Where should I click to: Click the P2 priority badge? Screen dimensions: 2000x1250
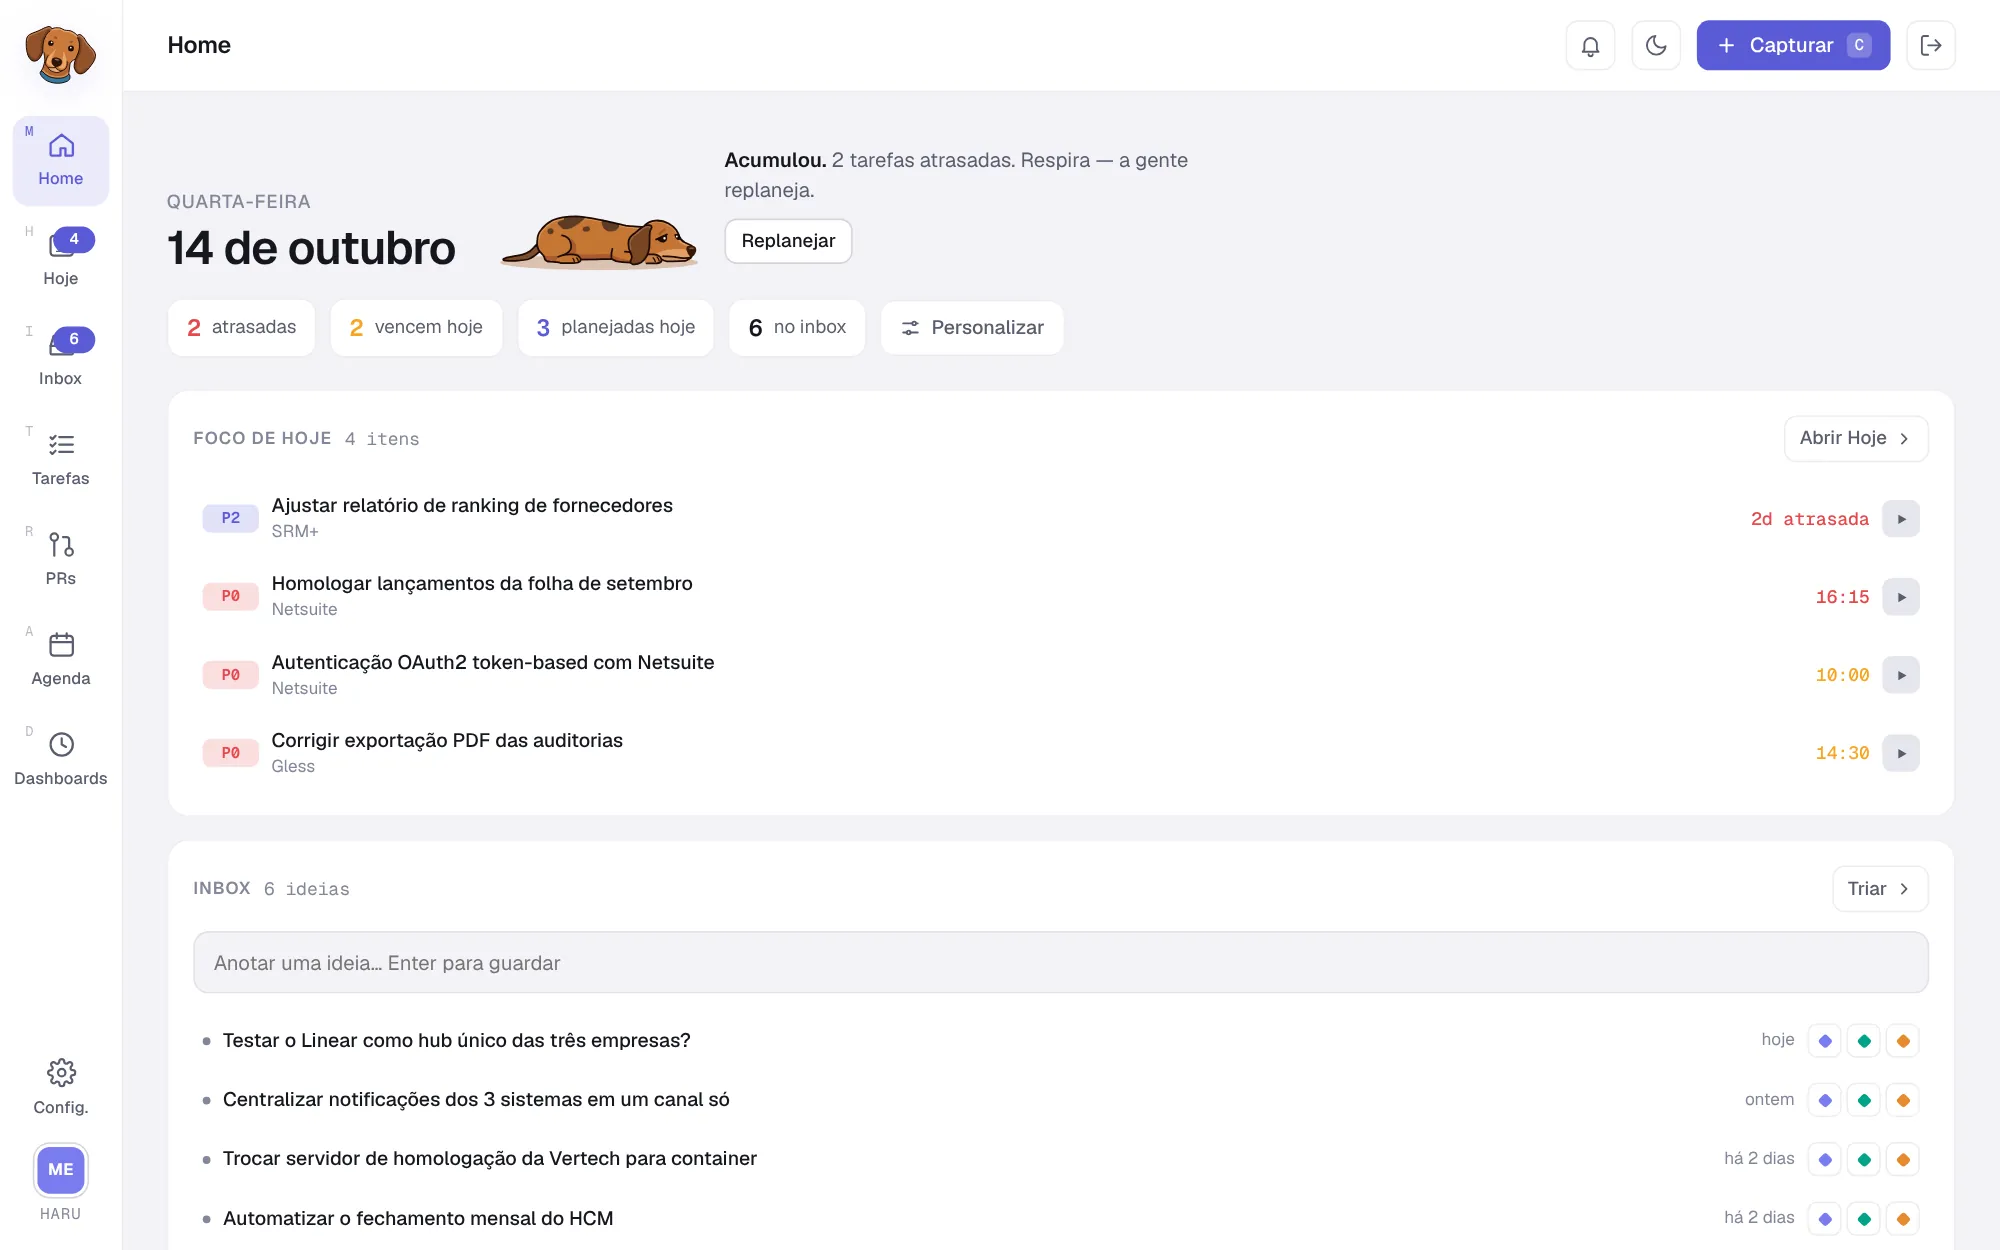point(231,518)
